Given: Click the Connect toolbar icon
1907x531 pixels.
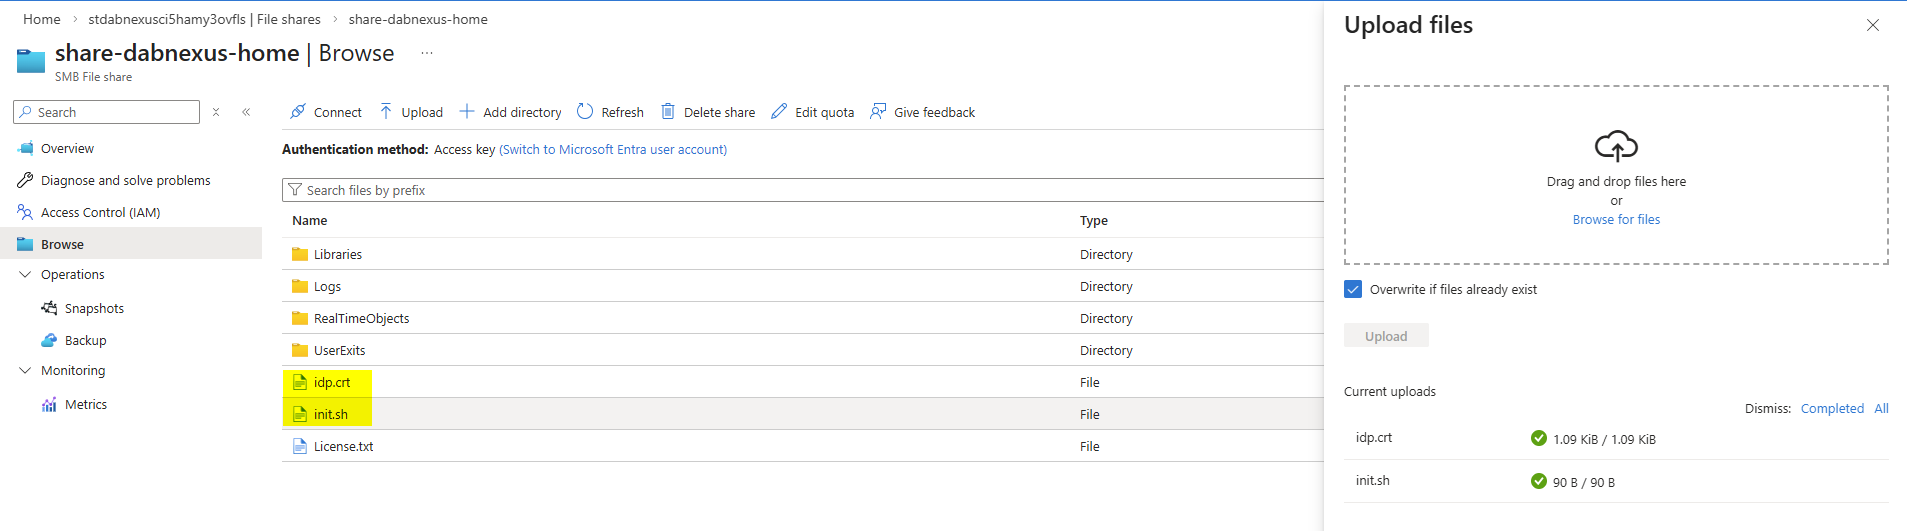Looking at the screenshot, I should (298, 112).
